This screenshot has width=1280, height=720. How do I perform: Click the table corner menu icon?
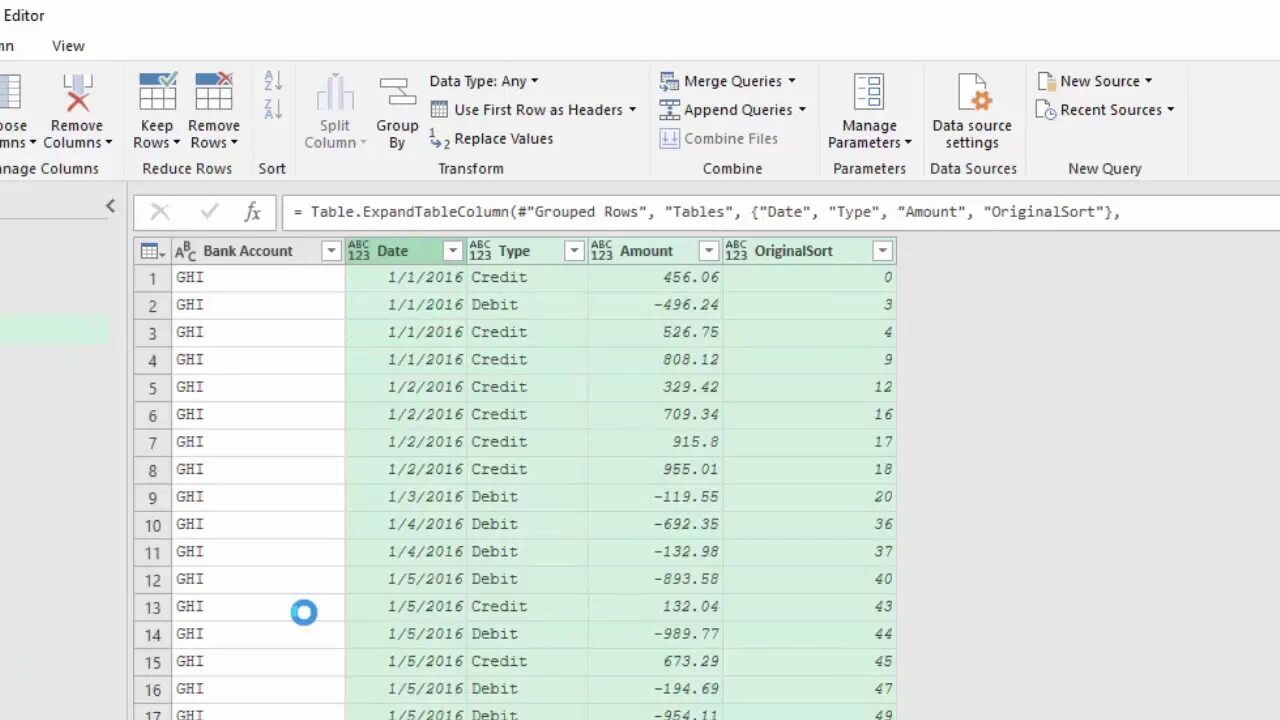153,251
